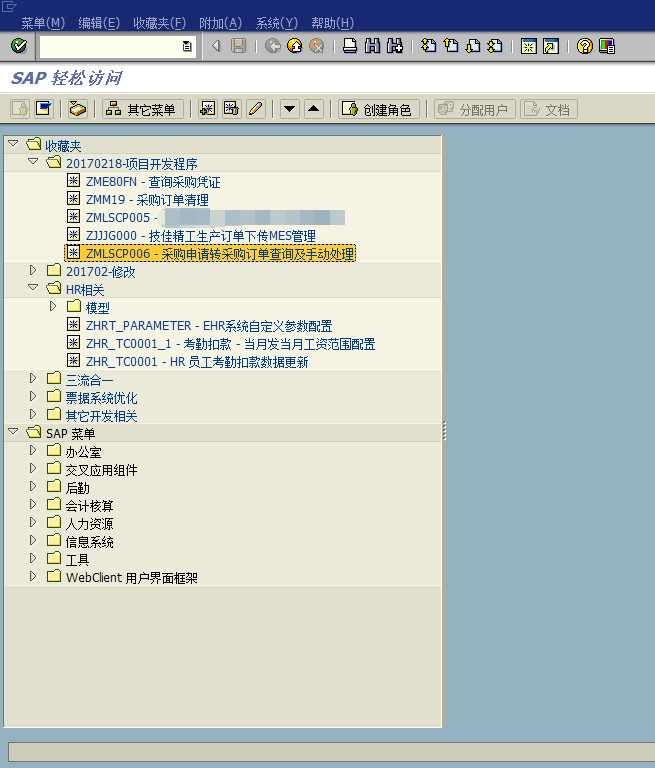Move favorite up with the up arrow
The width and height of the screenshot is (655, 768).
click(x=314, y=109)
